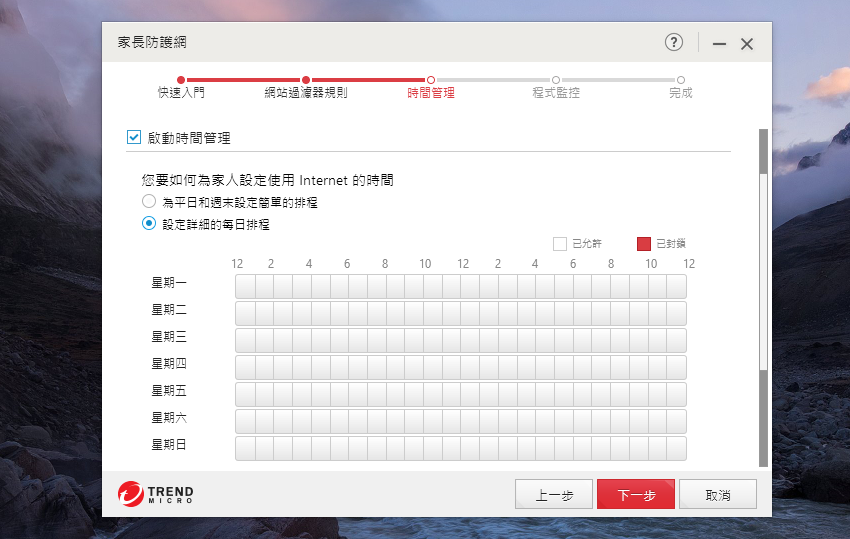This screenshot has height=539, width=850.
Task: Block the first hour cell for 星期日
Action: click(x=246, y=448)
